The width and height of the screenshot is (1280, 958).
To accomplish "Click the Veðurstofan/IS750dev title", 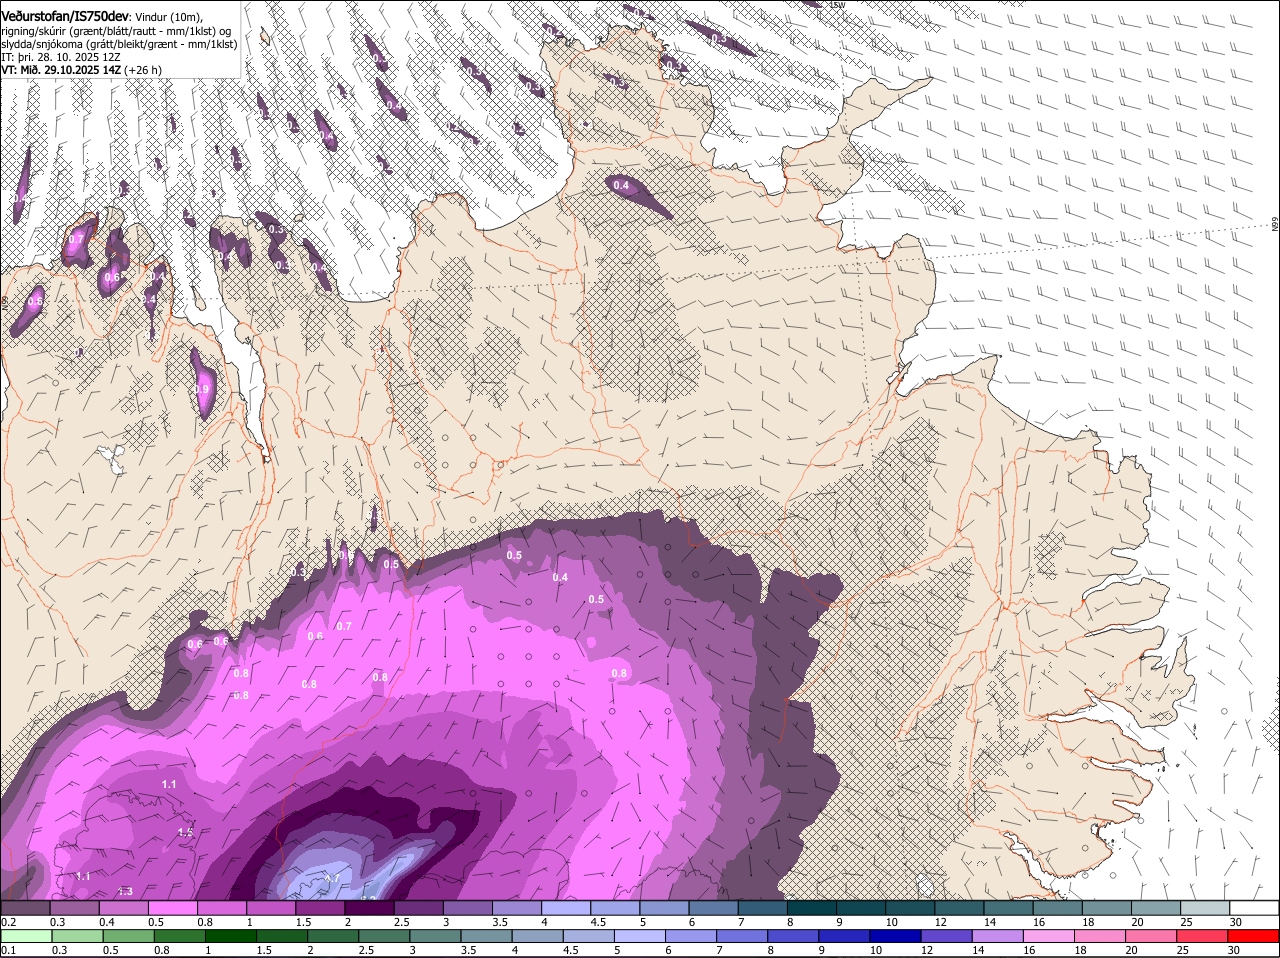I will point(65,15).
